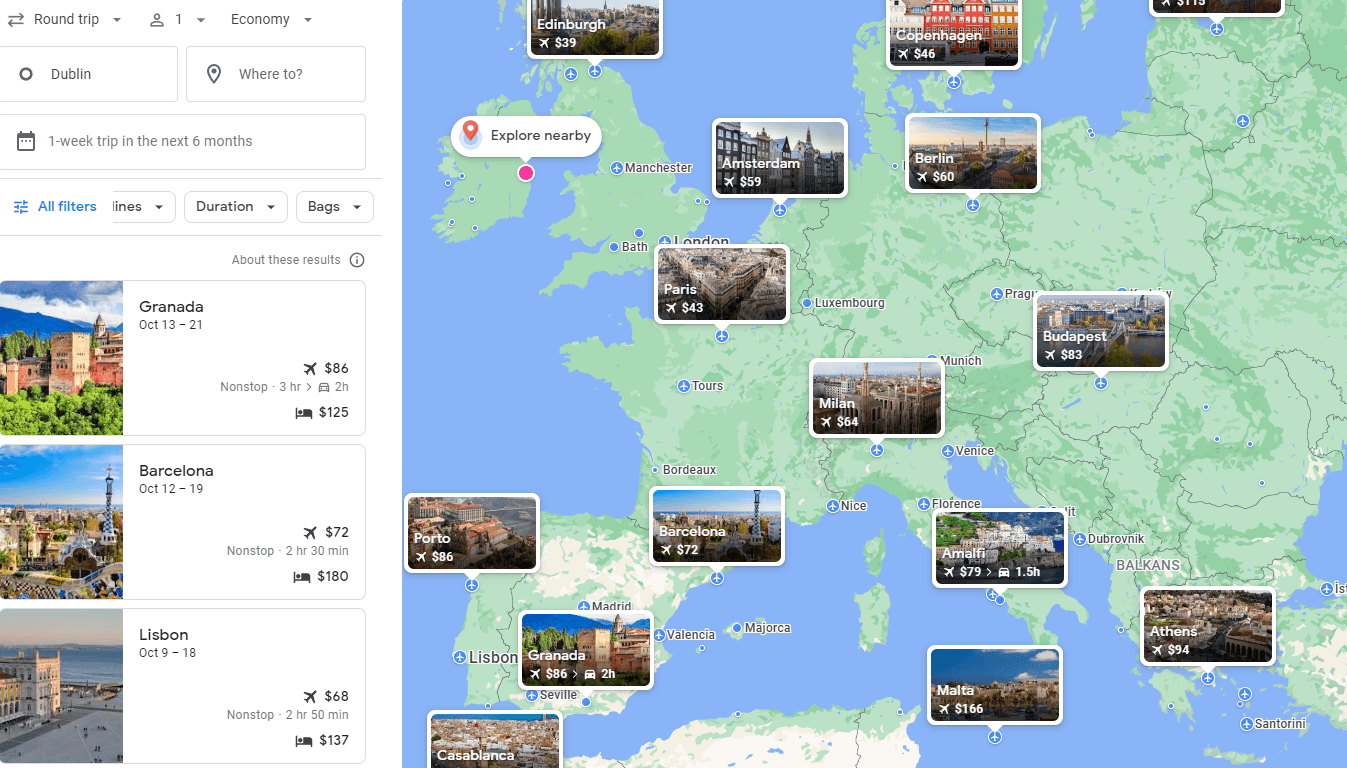The height and width of the screenshot is (768, 1347).
Task: Click the Where to destination field
Action: pyautogui.click(x=276, y=74)
